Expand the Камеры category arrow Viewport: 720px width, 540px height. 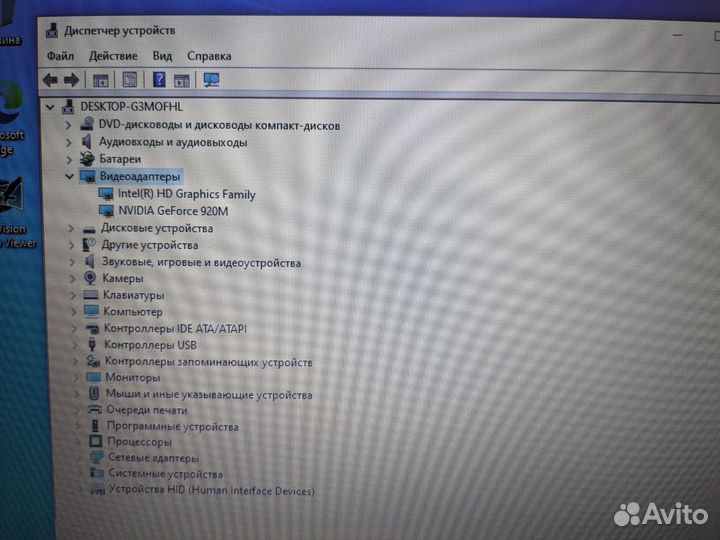pos(73,279)
